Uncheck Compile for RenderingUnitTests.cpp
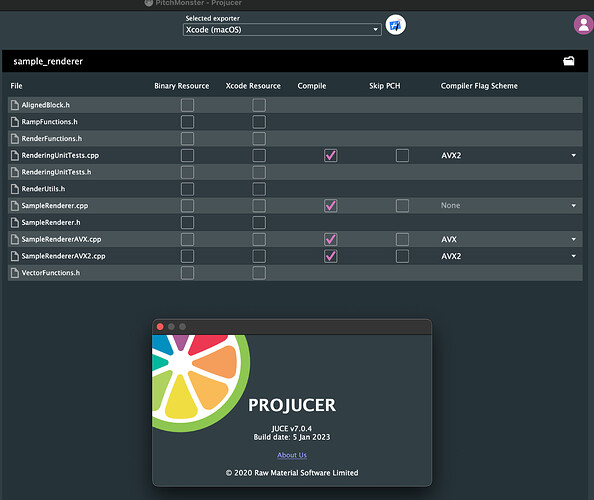 click(331, 155)
